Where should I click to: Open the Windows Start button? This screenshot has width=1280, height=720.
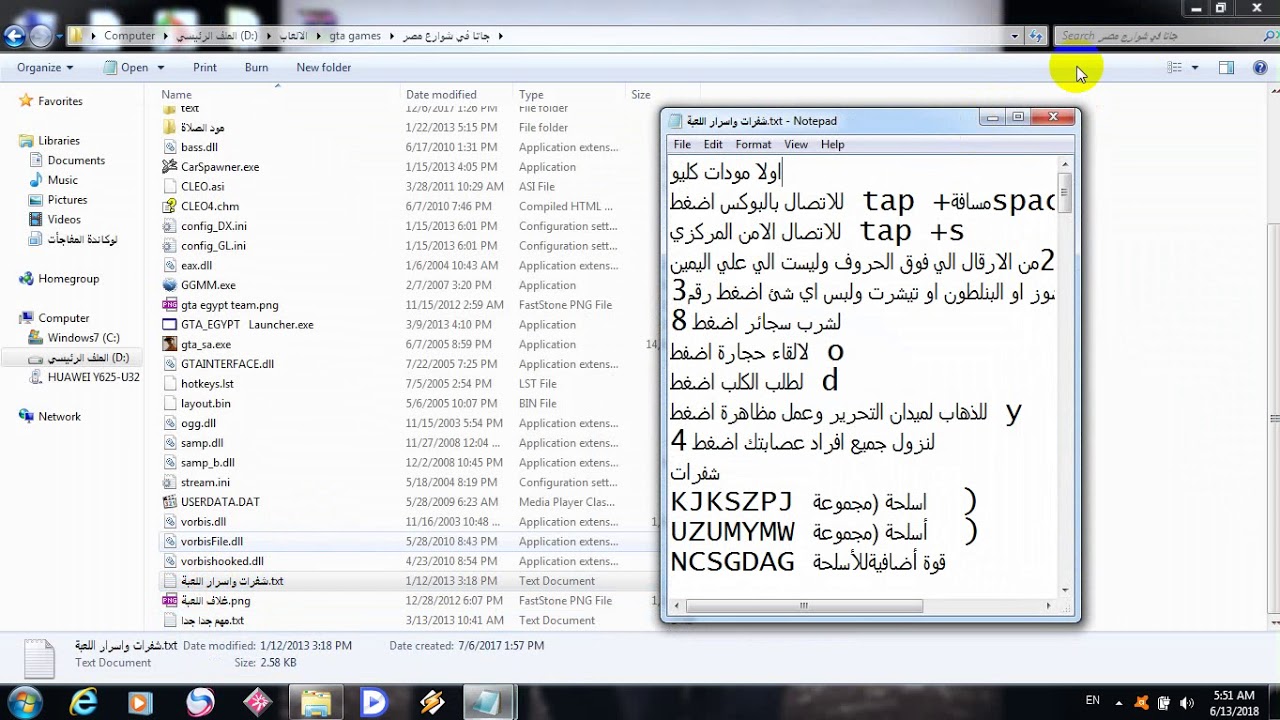pos(24,702)
